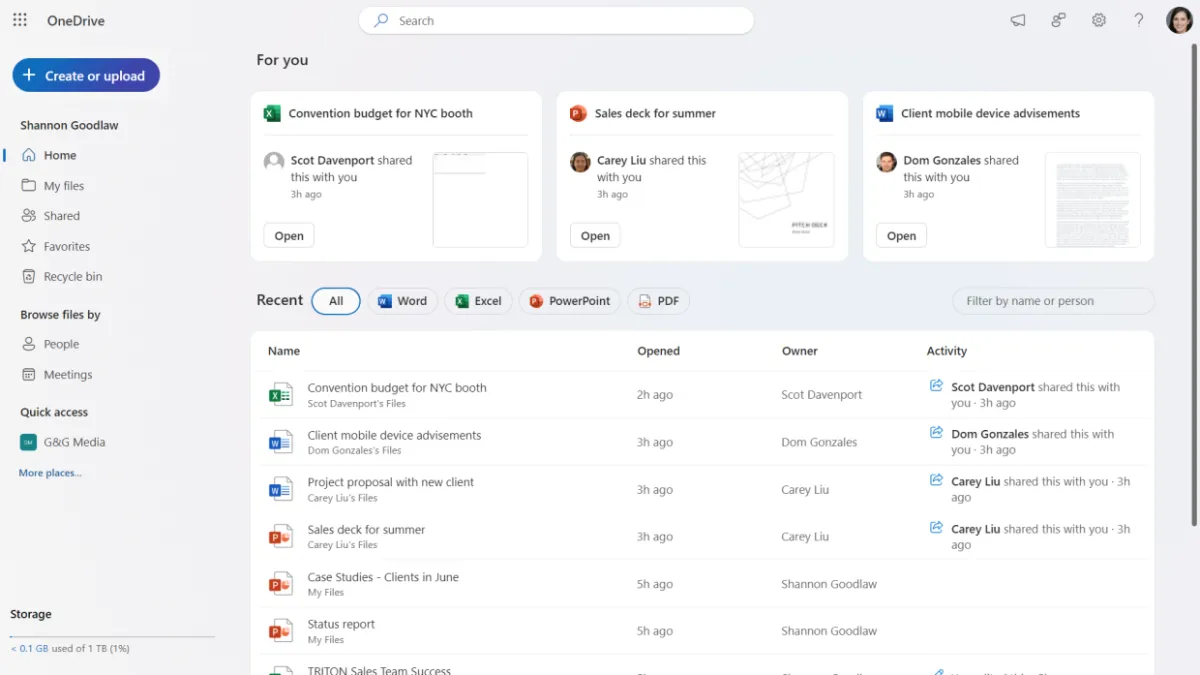The height and width of the screenshot is (675, 1200).
Task: Click share icon in Project proposal activity
Action: coord(936,480)
